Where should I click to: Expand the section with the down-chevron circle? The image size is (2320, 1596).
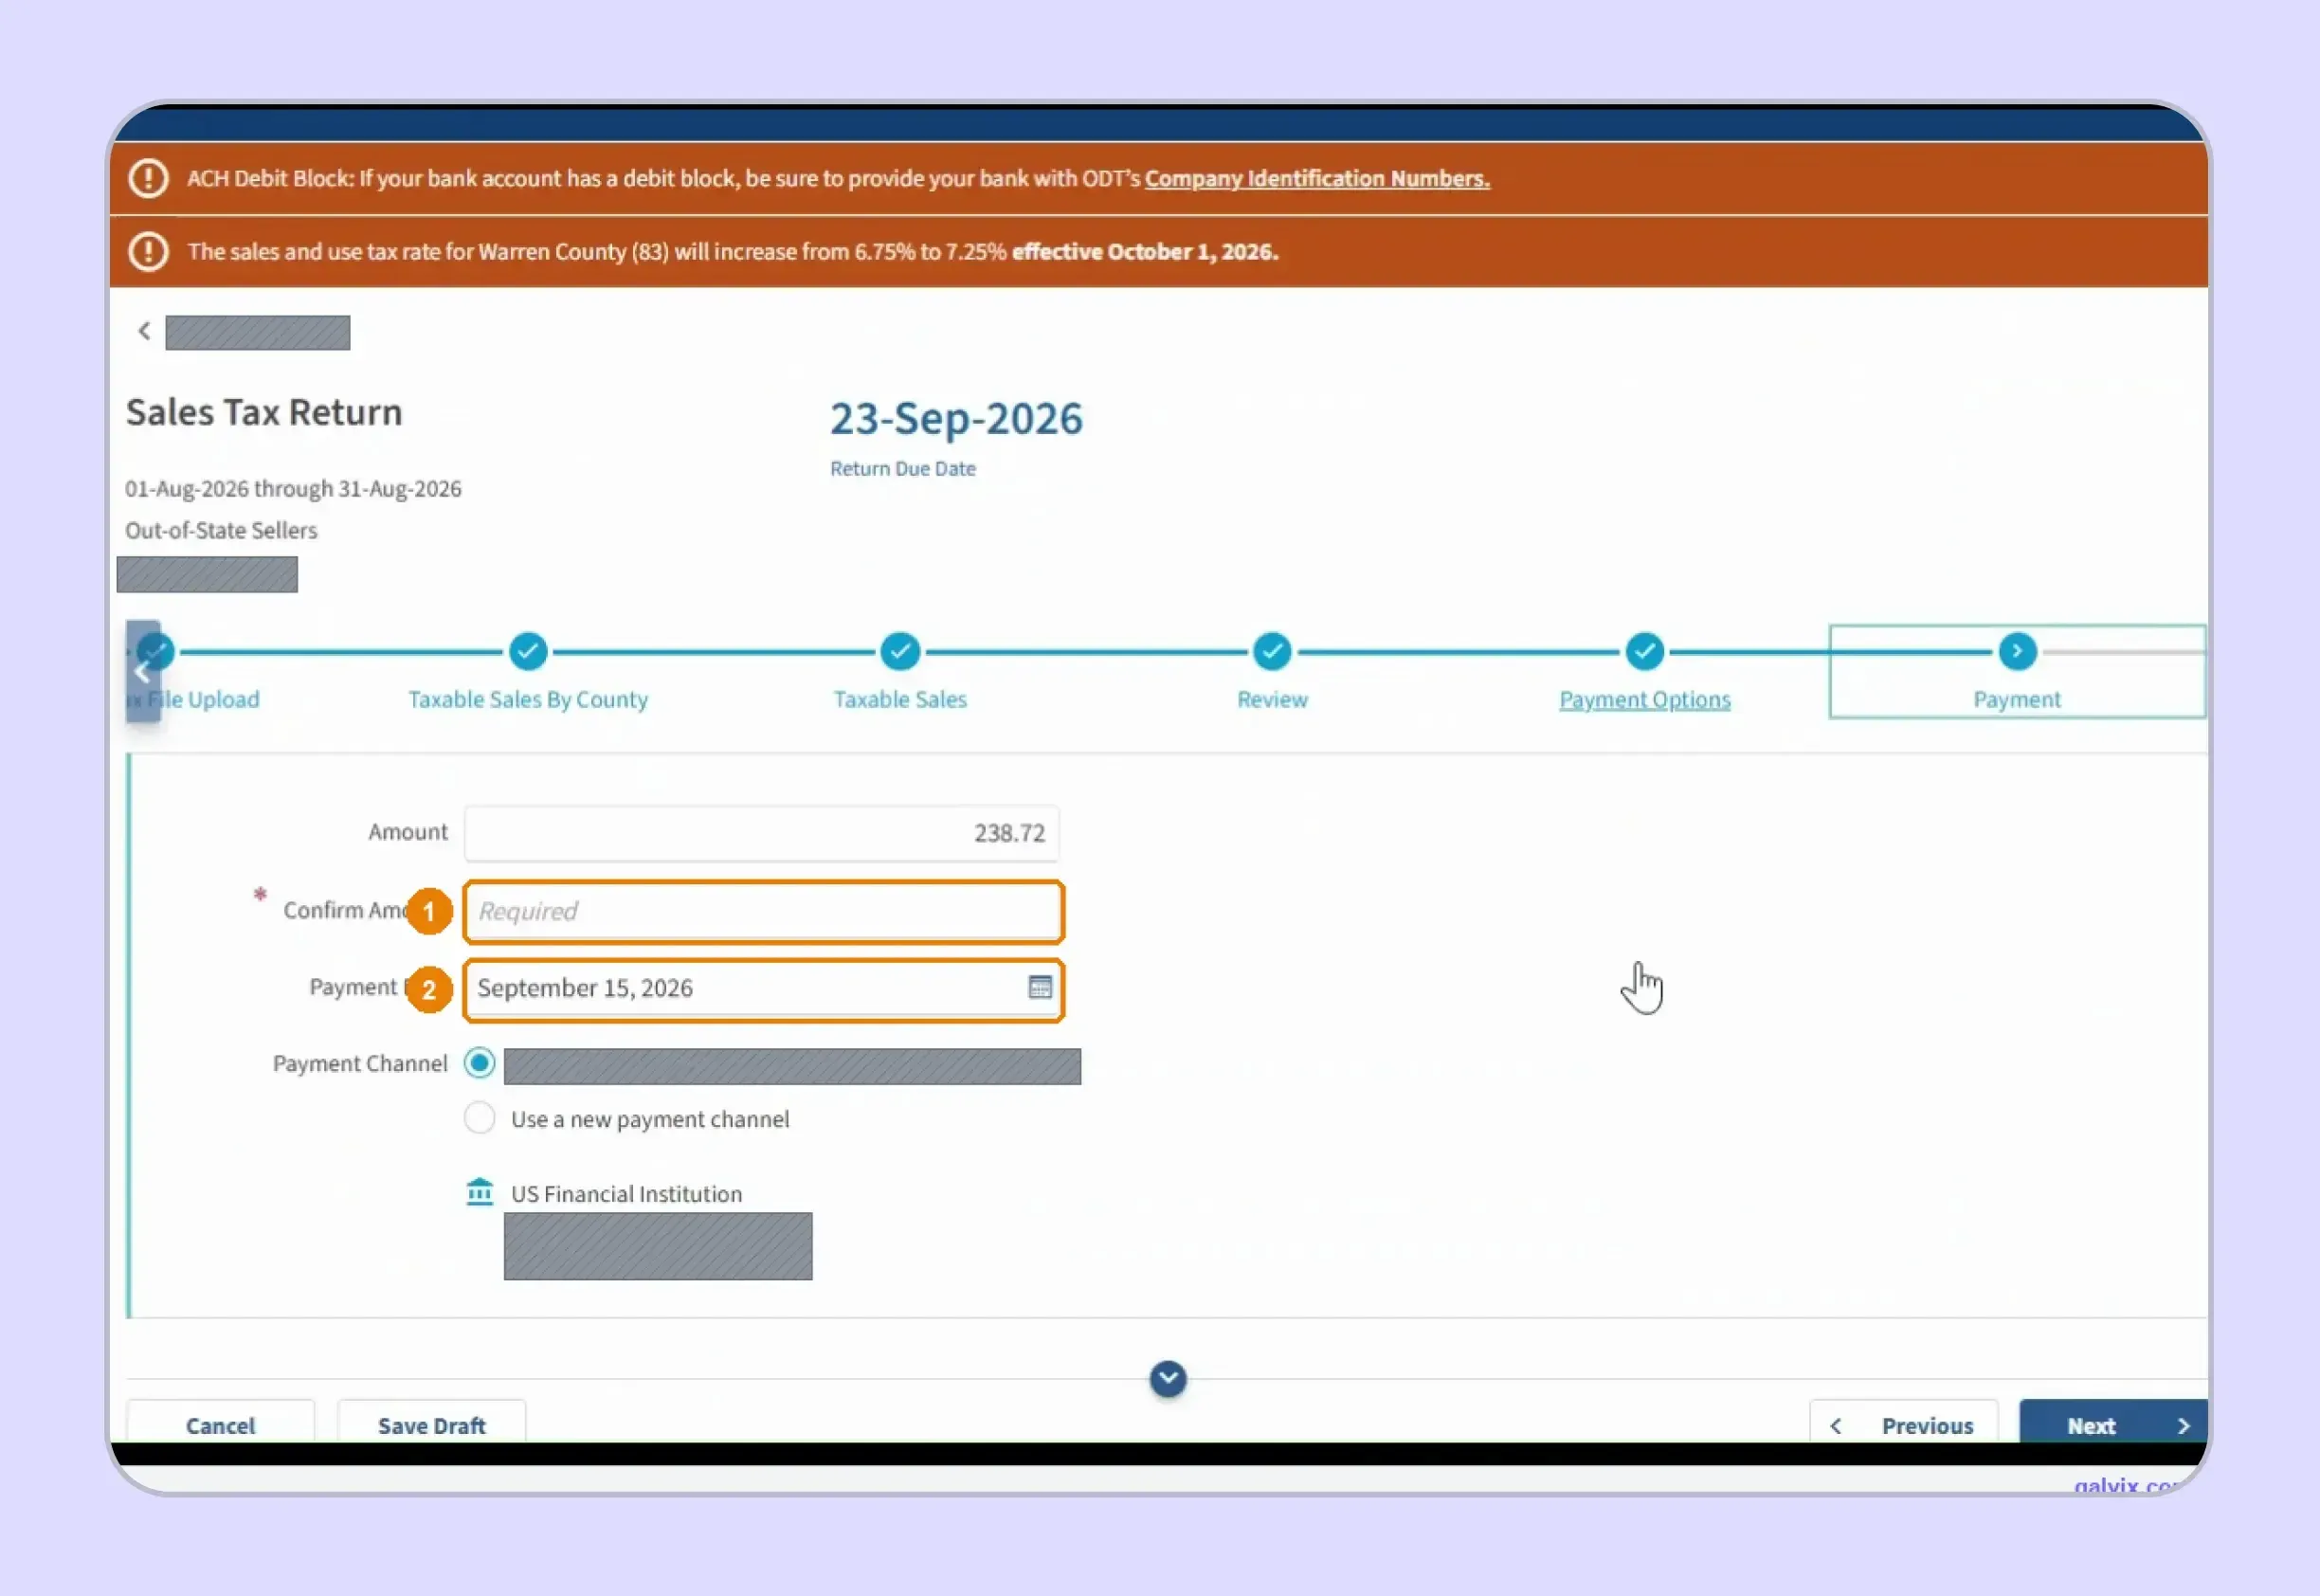coord(1168,1379)
